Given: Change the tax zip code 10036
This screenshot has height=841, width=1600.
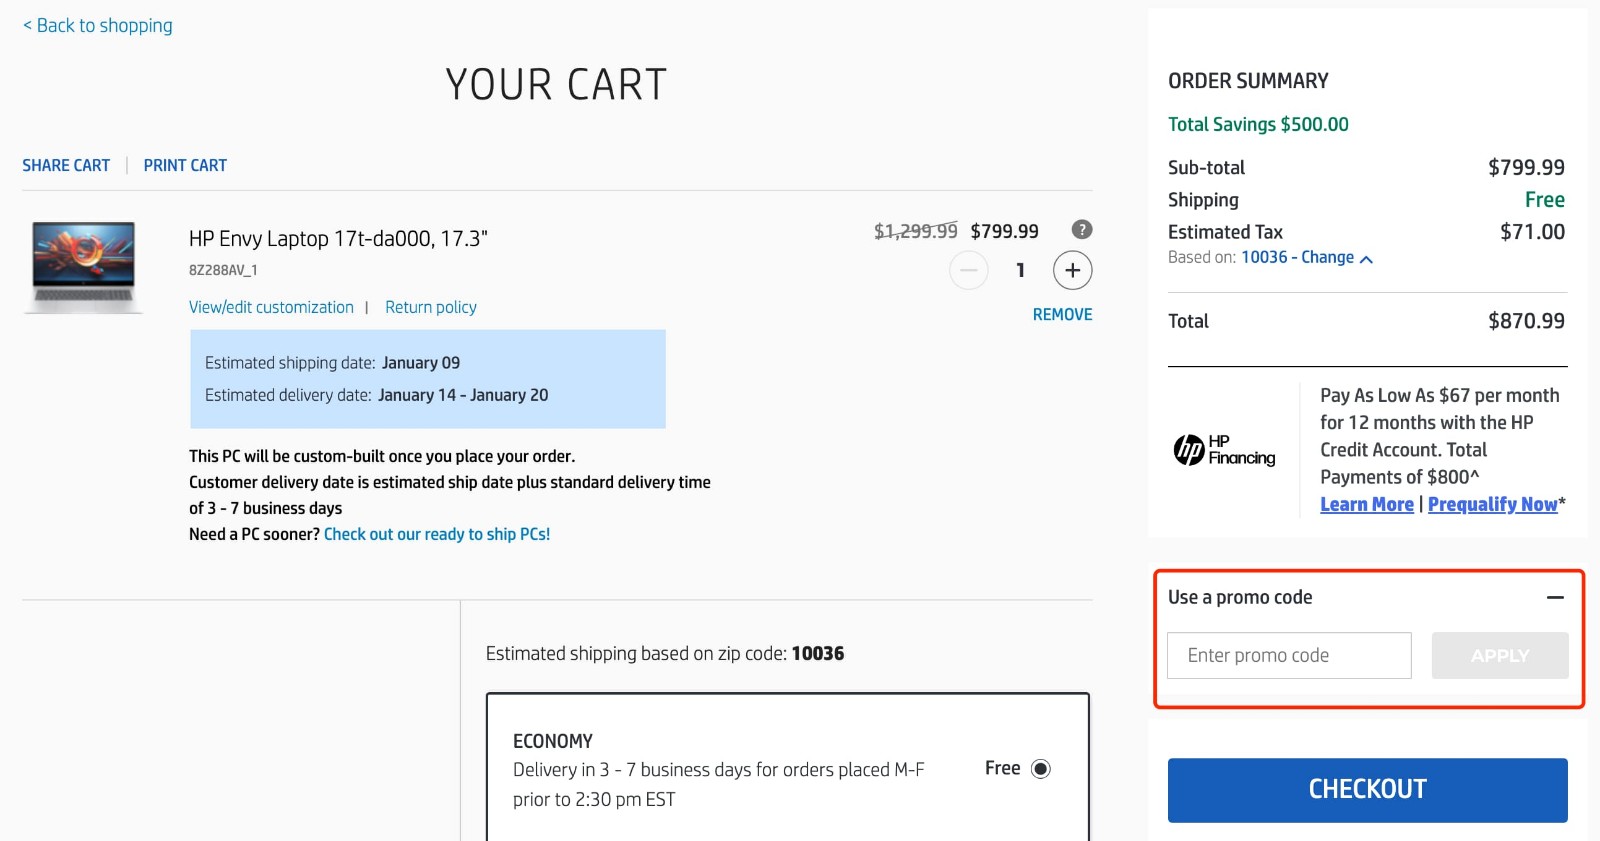Looking at the screenshot, I should (x=1307, y=257).
